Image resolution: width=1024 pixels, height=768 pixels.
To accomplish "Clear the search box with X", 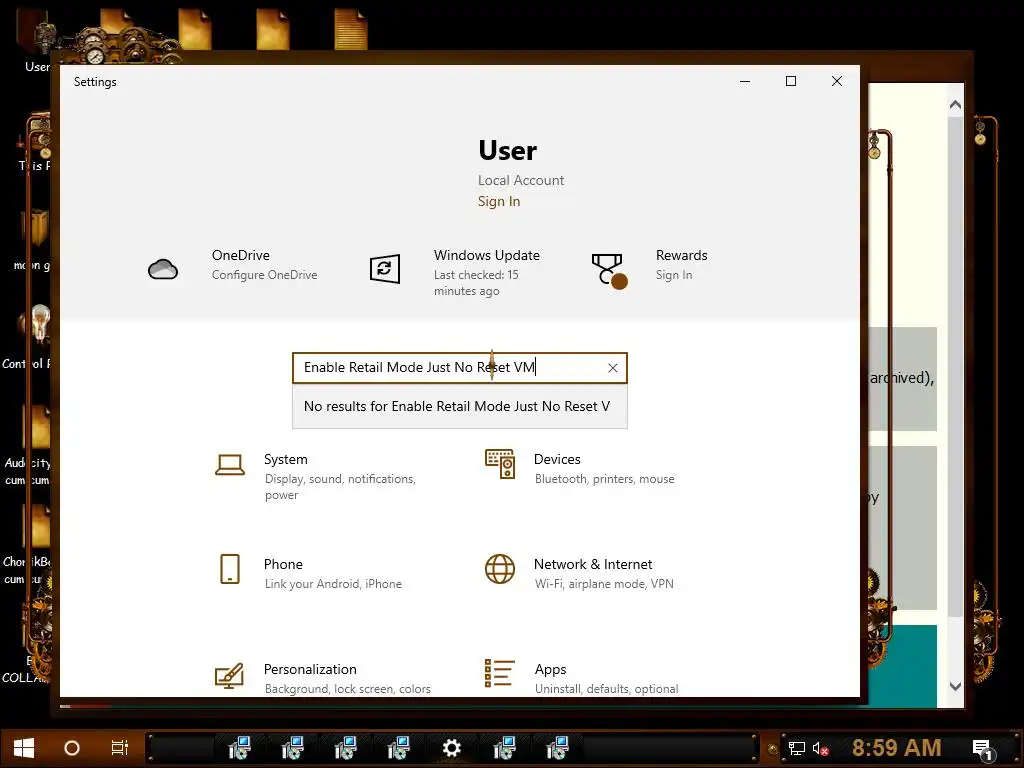I will click(x=613, y=368).
